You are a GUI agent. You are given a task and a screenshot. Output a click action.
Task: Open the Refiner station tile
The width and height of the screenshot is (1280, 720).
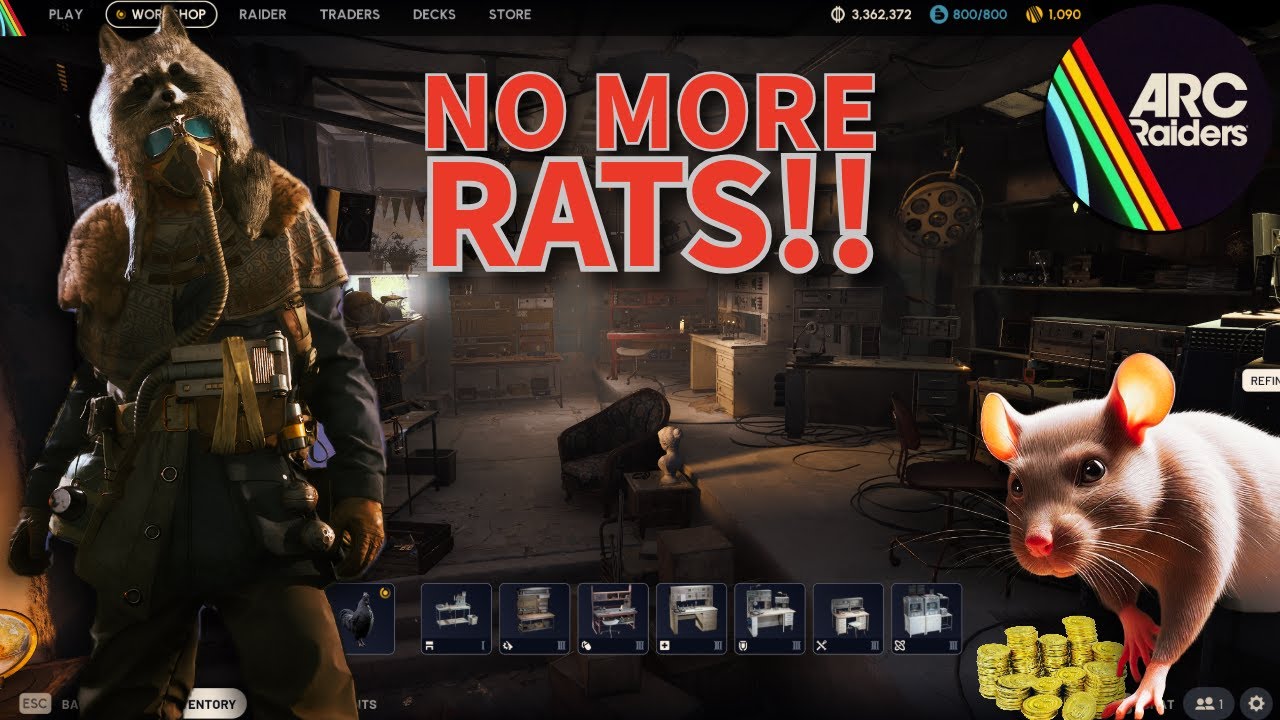pyautogui.click(x=927, y=618)
